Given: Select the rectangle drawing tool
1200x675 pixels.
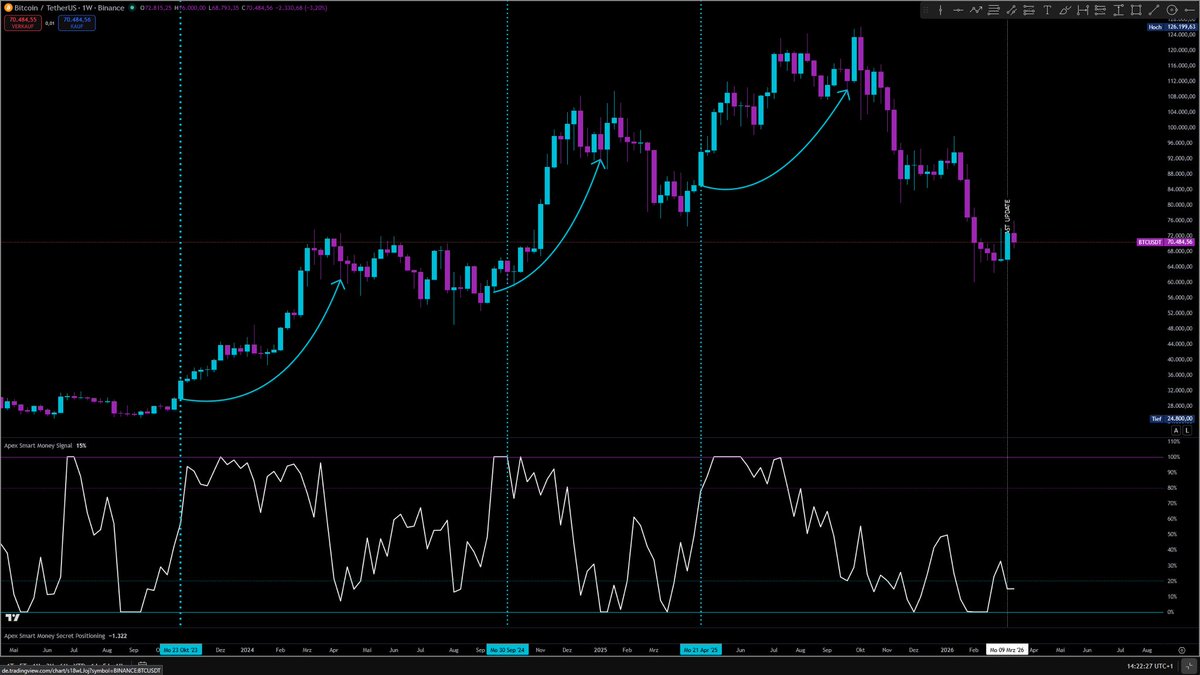Looking at the screenshot, I should [x=1136, y=10].
